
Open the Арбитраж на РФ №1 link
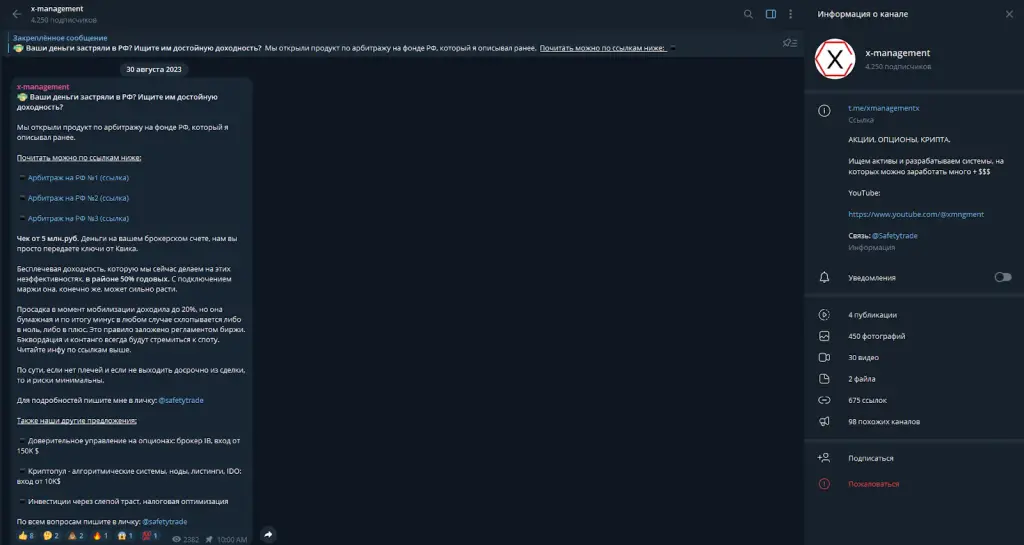(78, 178)
